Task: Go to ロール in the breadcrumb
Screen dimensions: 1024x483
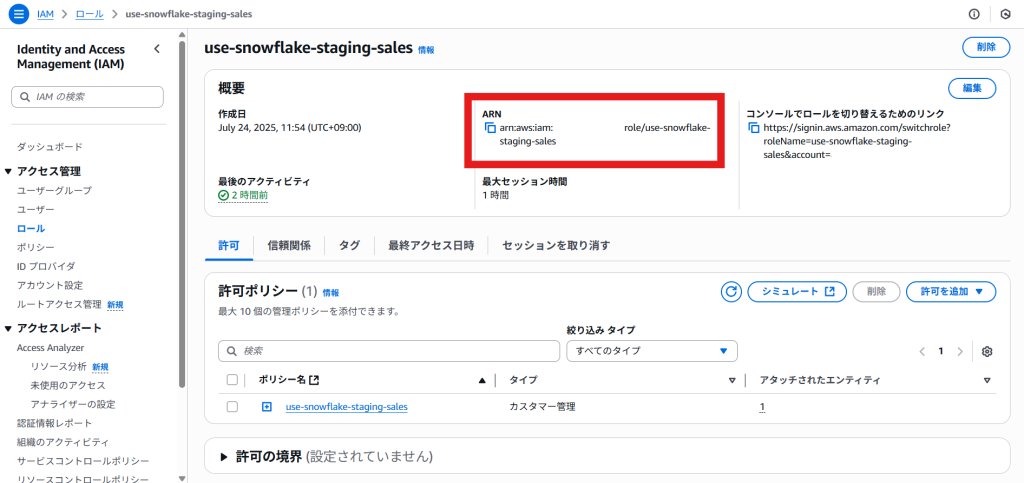Action: [89, 14]
